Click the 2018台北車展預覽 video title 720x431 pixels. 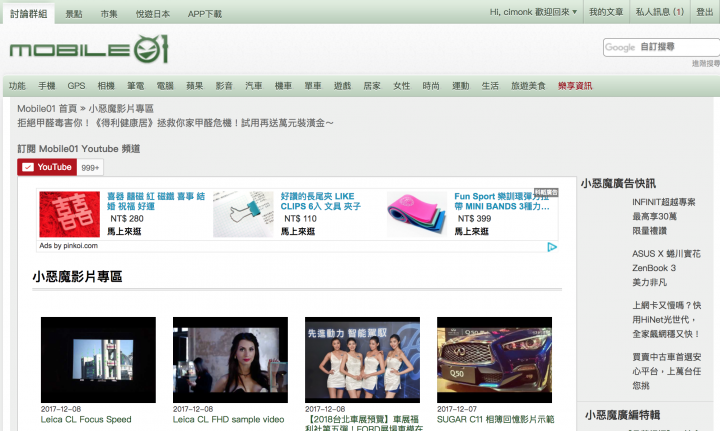click(x=364, y=424)
